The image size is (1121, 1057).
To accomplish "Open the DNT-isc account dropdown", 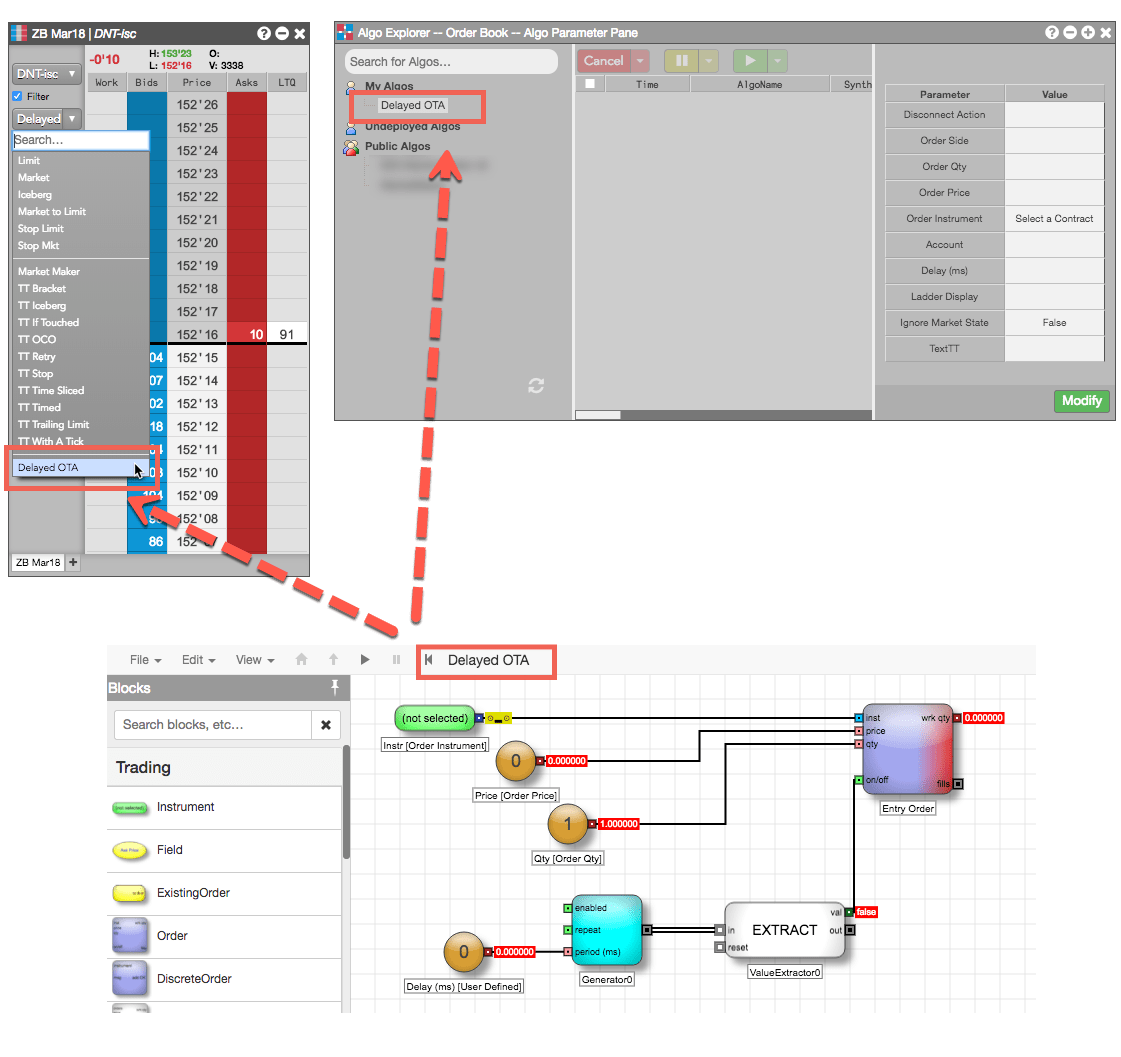I will [x=46, y=74].
